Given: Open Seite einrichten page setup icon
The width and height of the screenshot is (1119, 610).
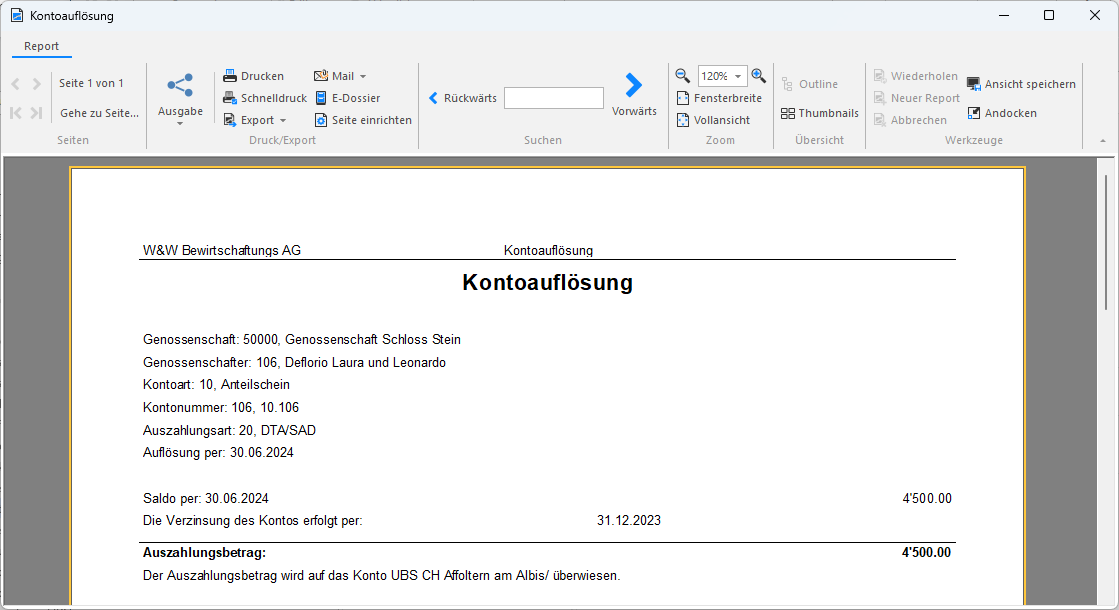Looking at the screenshot, I should click(321, 120).
